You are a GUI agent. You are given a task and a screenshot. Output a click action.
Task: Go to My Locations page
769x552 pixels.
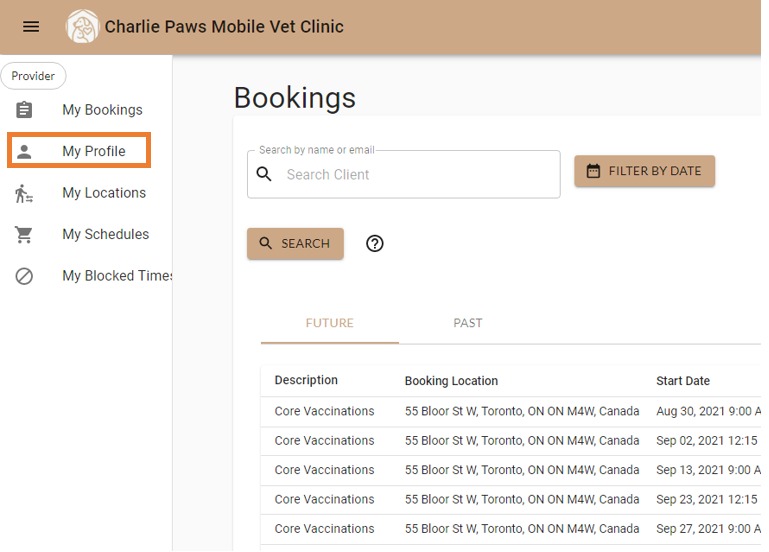tap(104, 193)
